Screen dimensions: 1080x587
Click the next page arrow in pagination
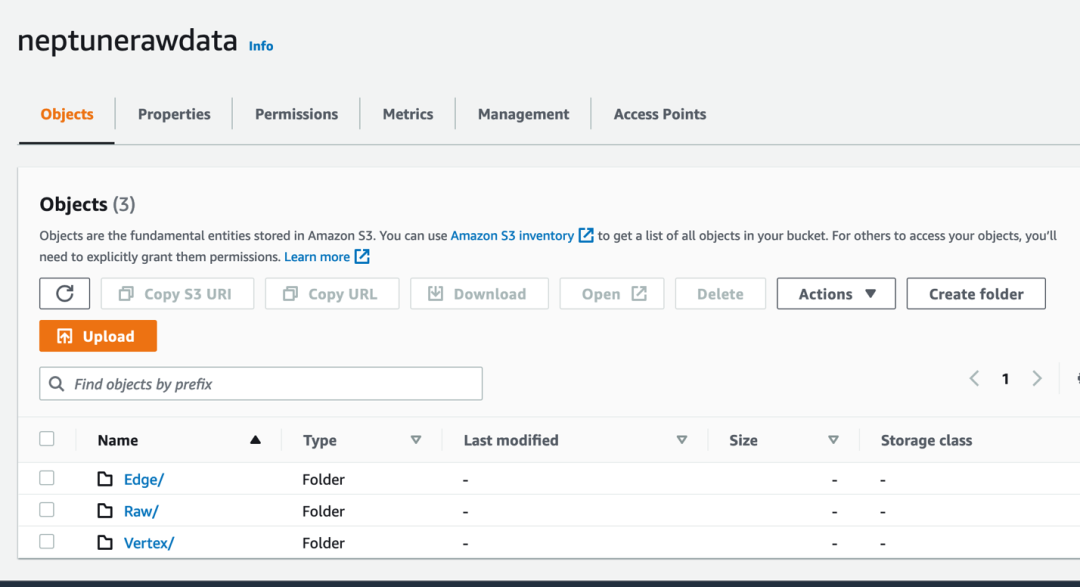pyautogui.click(x=1037, y=379)
